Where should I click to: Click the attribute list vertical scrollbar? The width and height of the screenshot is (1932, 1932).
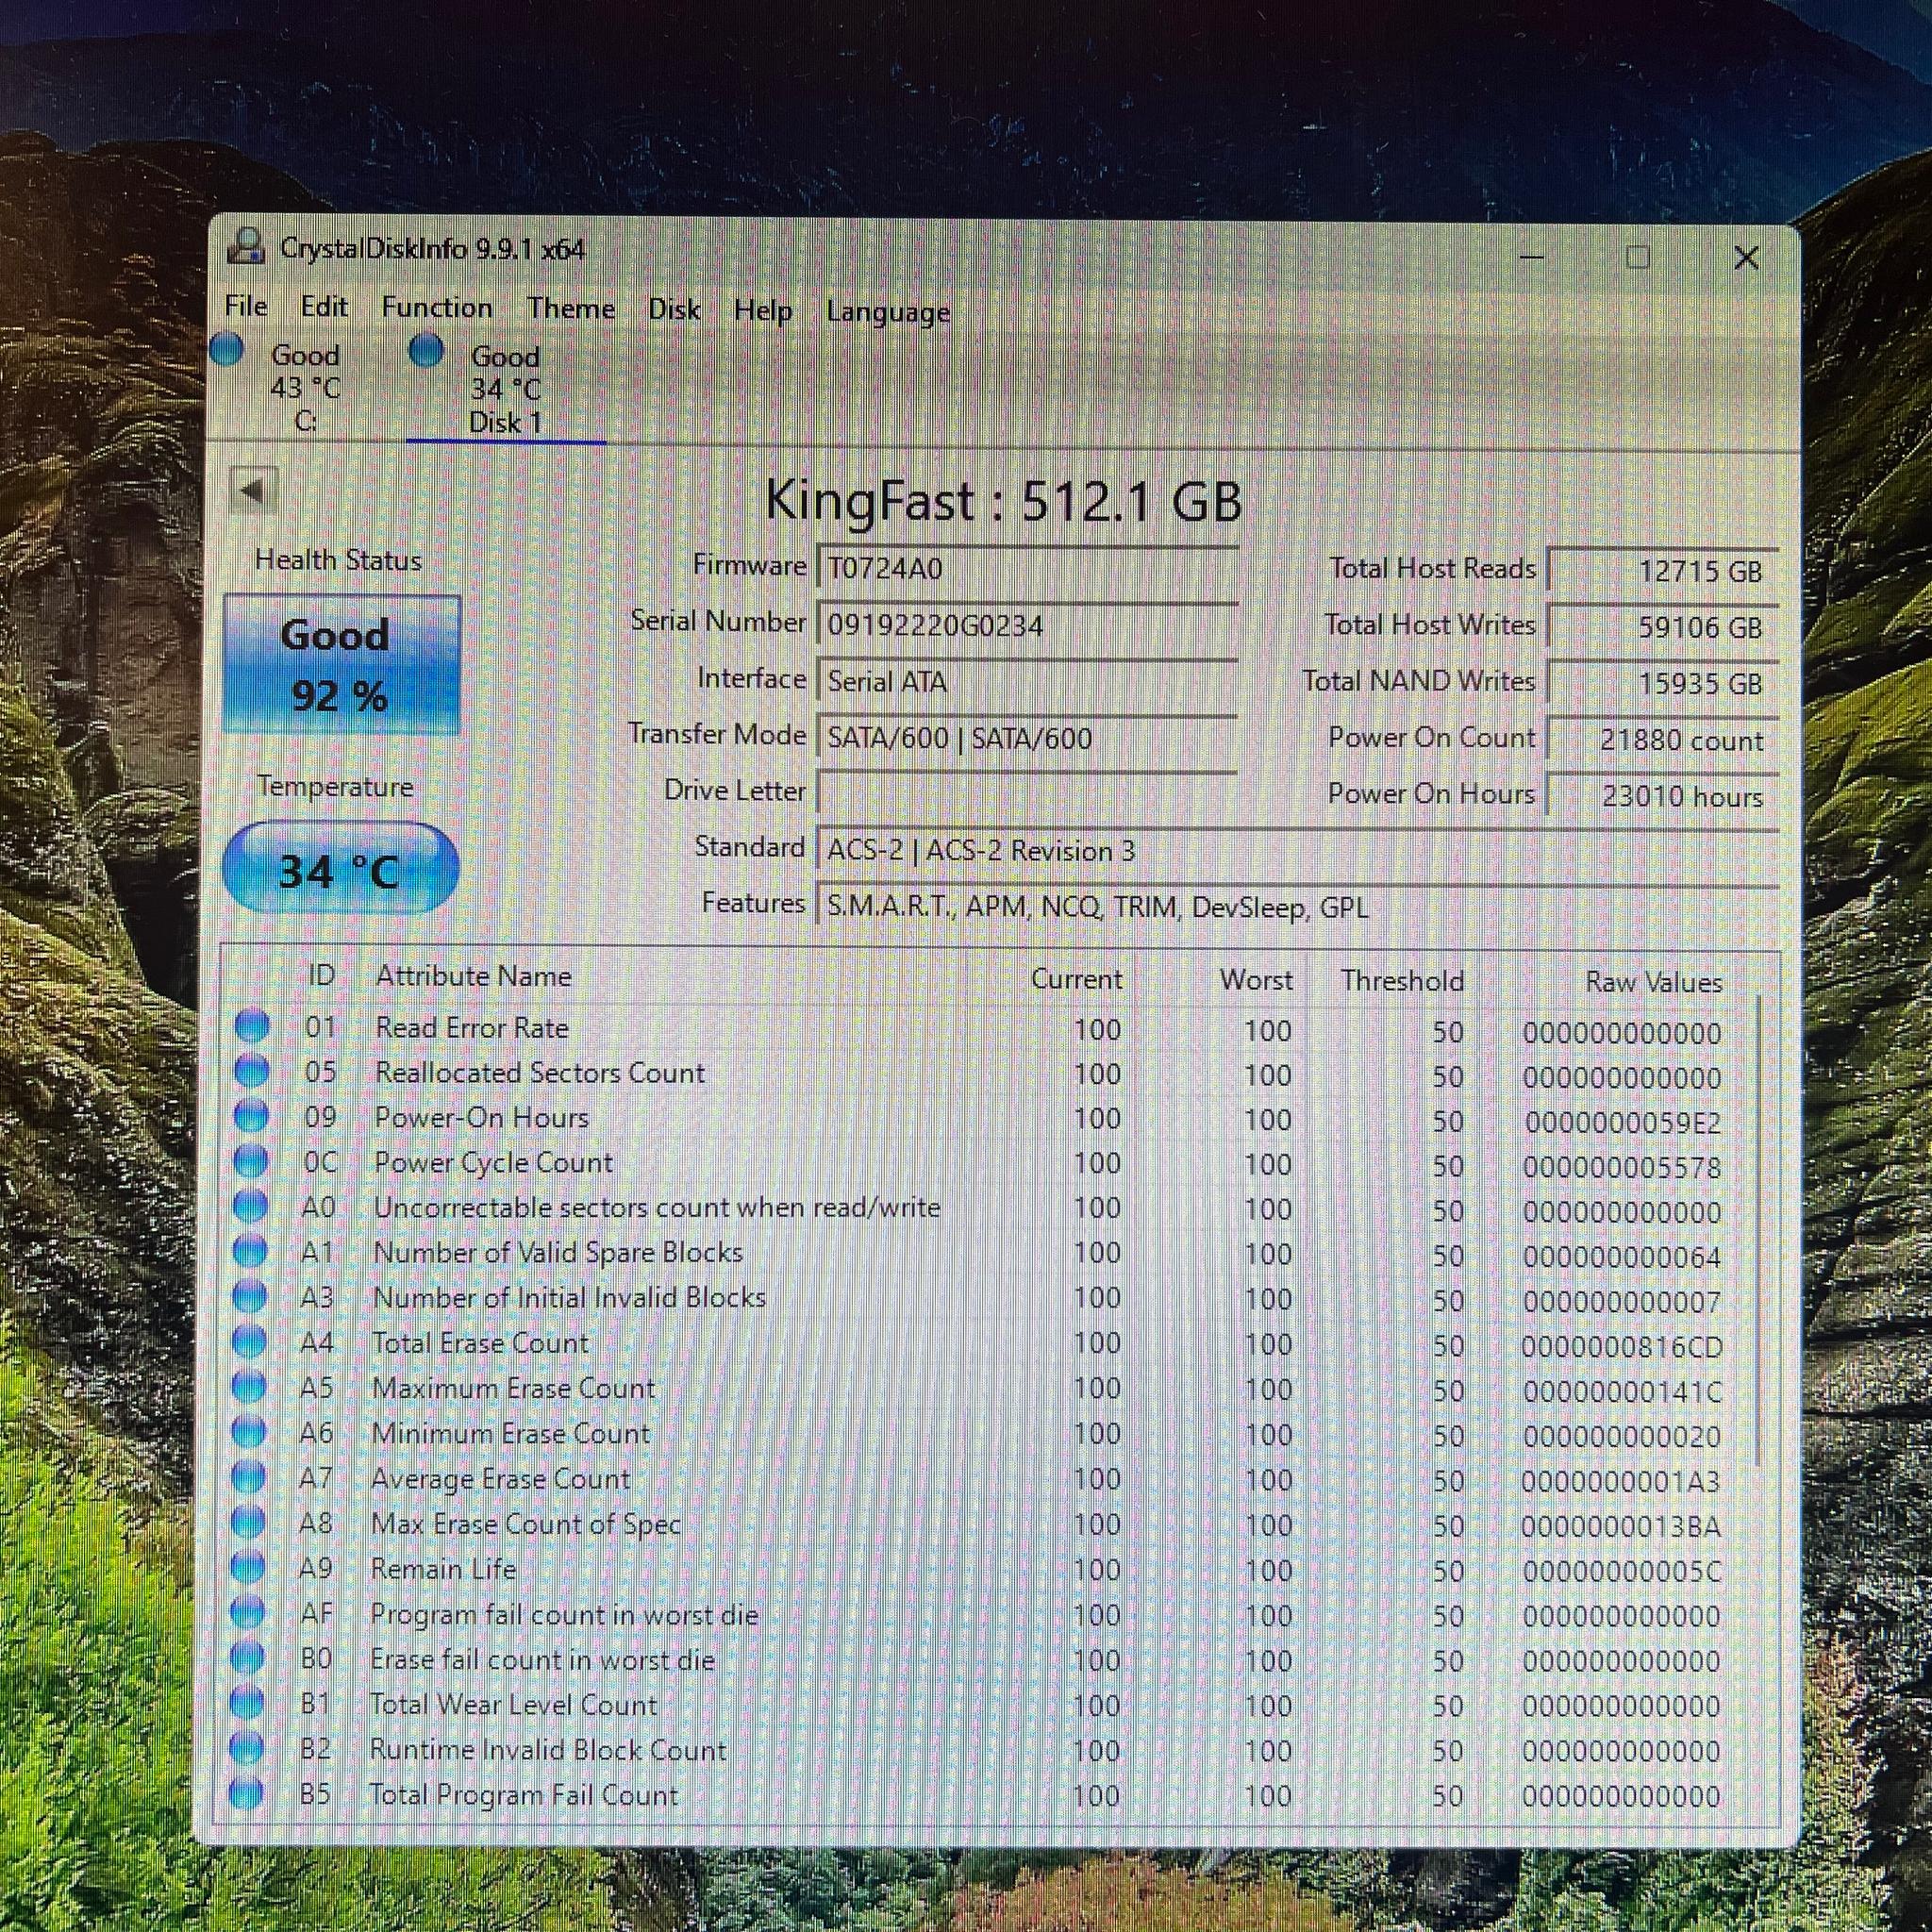[x=1758, y=1230]
